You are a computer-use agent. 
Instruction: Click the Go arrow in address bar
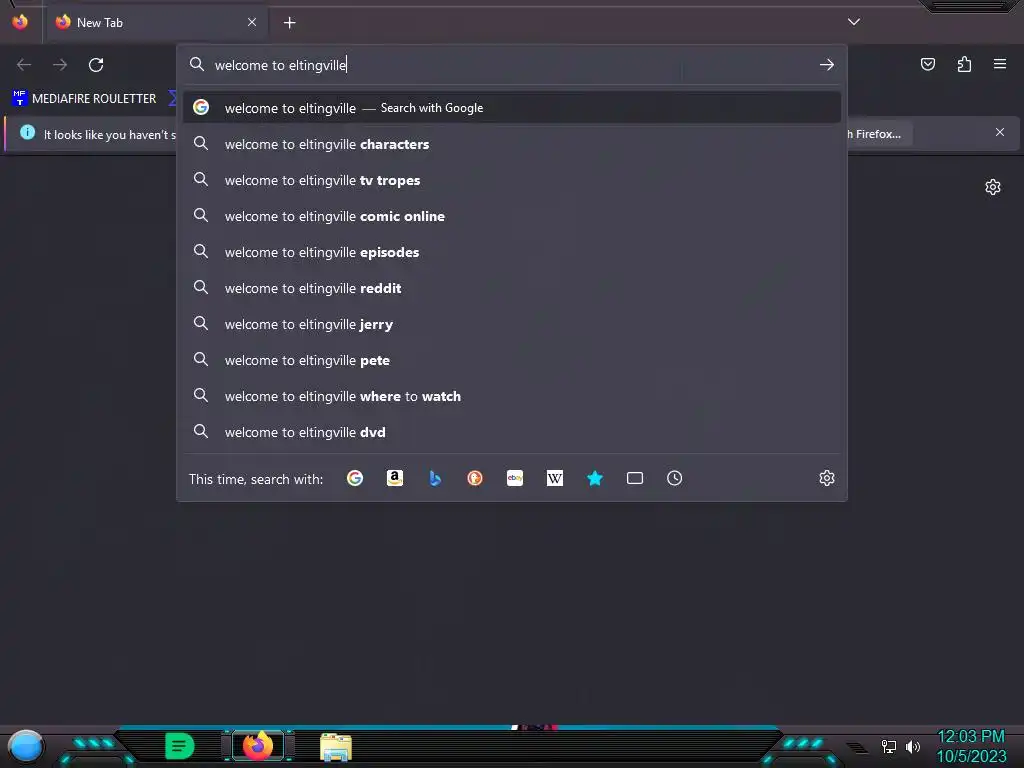point(827,65)
